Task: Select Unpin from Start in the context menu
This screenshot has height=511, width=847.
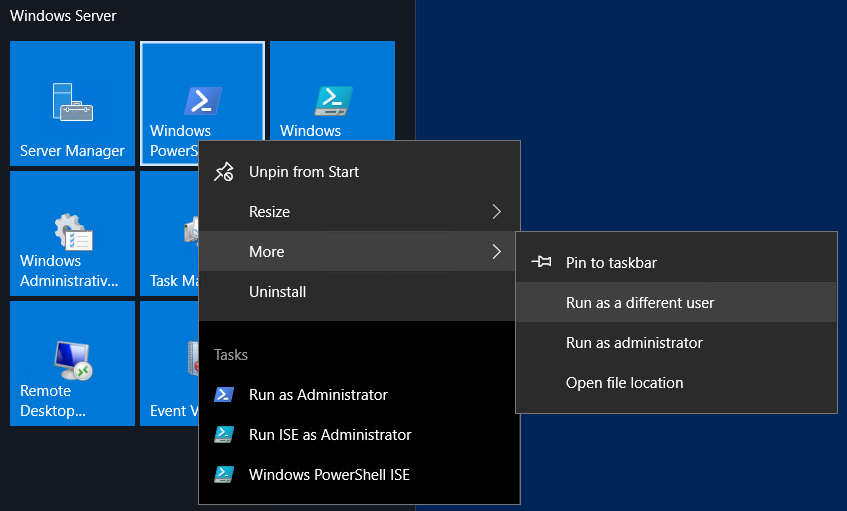Action: pos(304,172)
